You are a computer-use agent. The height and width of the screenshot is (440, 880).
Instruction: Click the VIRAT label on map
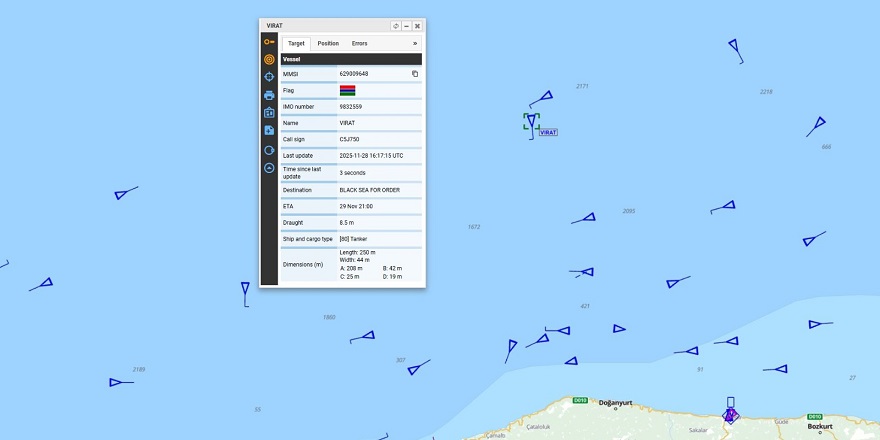click(x=548, y=132)
